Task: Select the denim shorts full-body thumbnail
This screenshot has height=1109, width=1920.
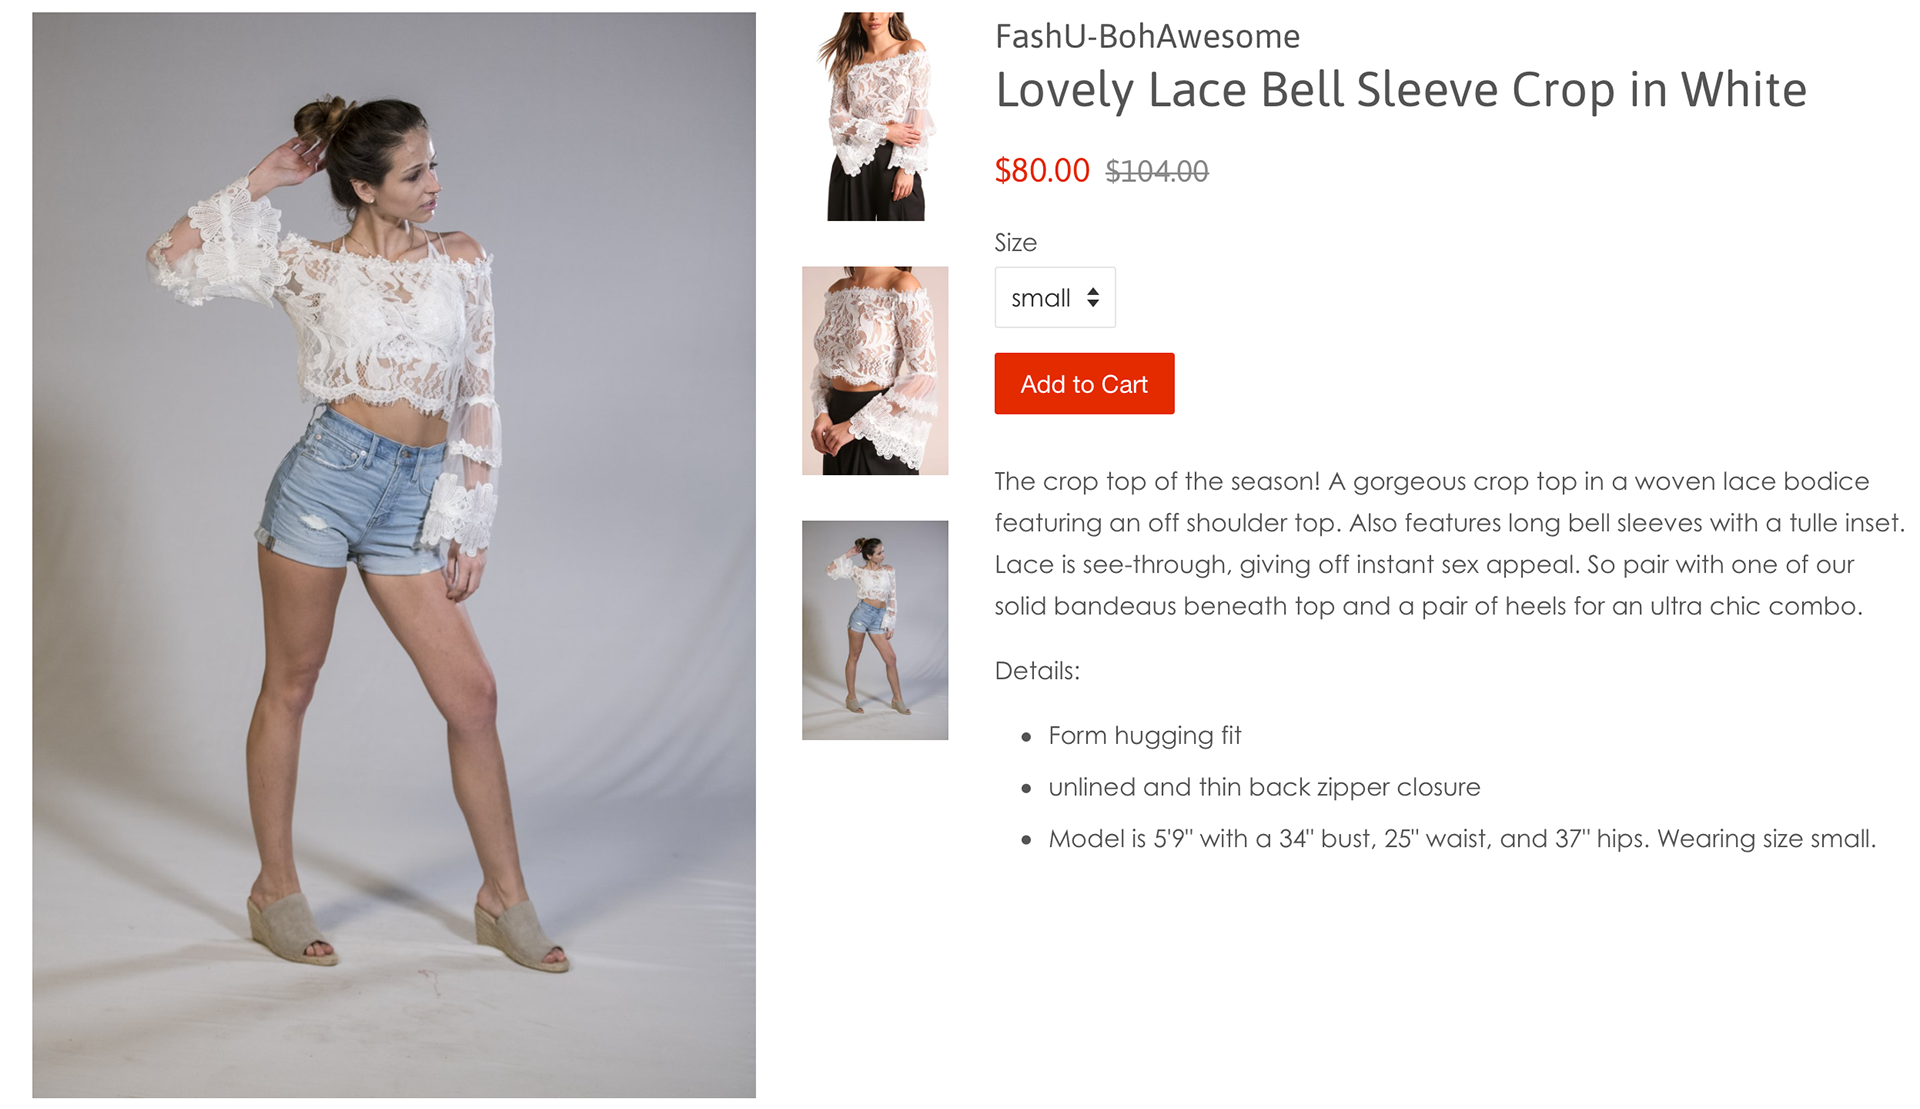Action: [x=875, y=630]
